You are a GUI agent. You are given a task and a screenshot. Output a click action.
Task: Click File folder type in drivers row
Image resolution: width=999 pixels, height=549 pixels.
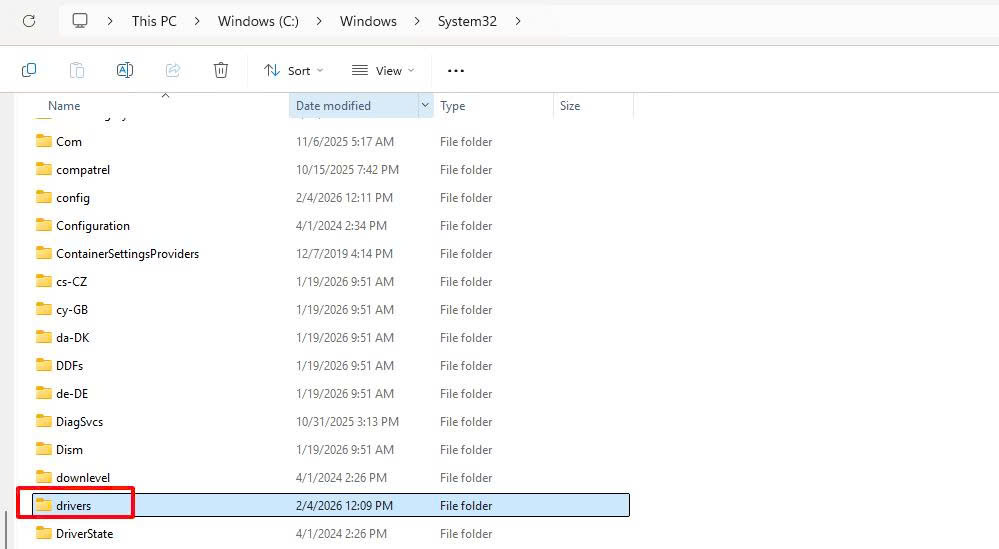pos(466,506)
